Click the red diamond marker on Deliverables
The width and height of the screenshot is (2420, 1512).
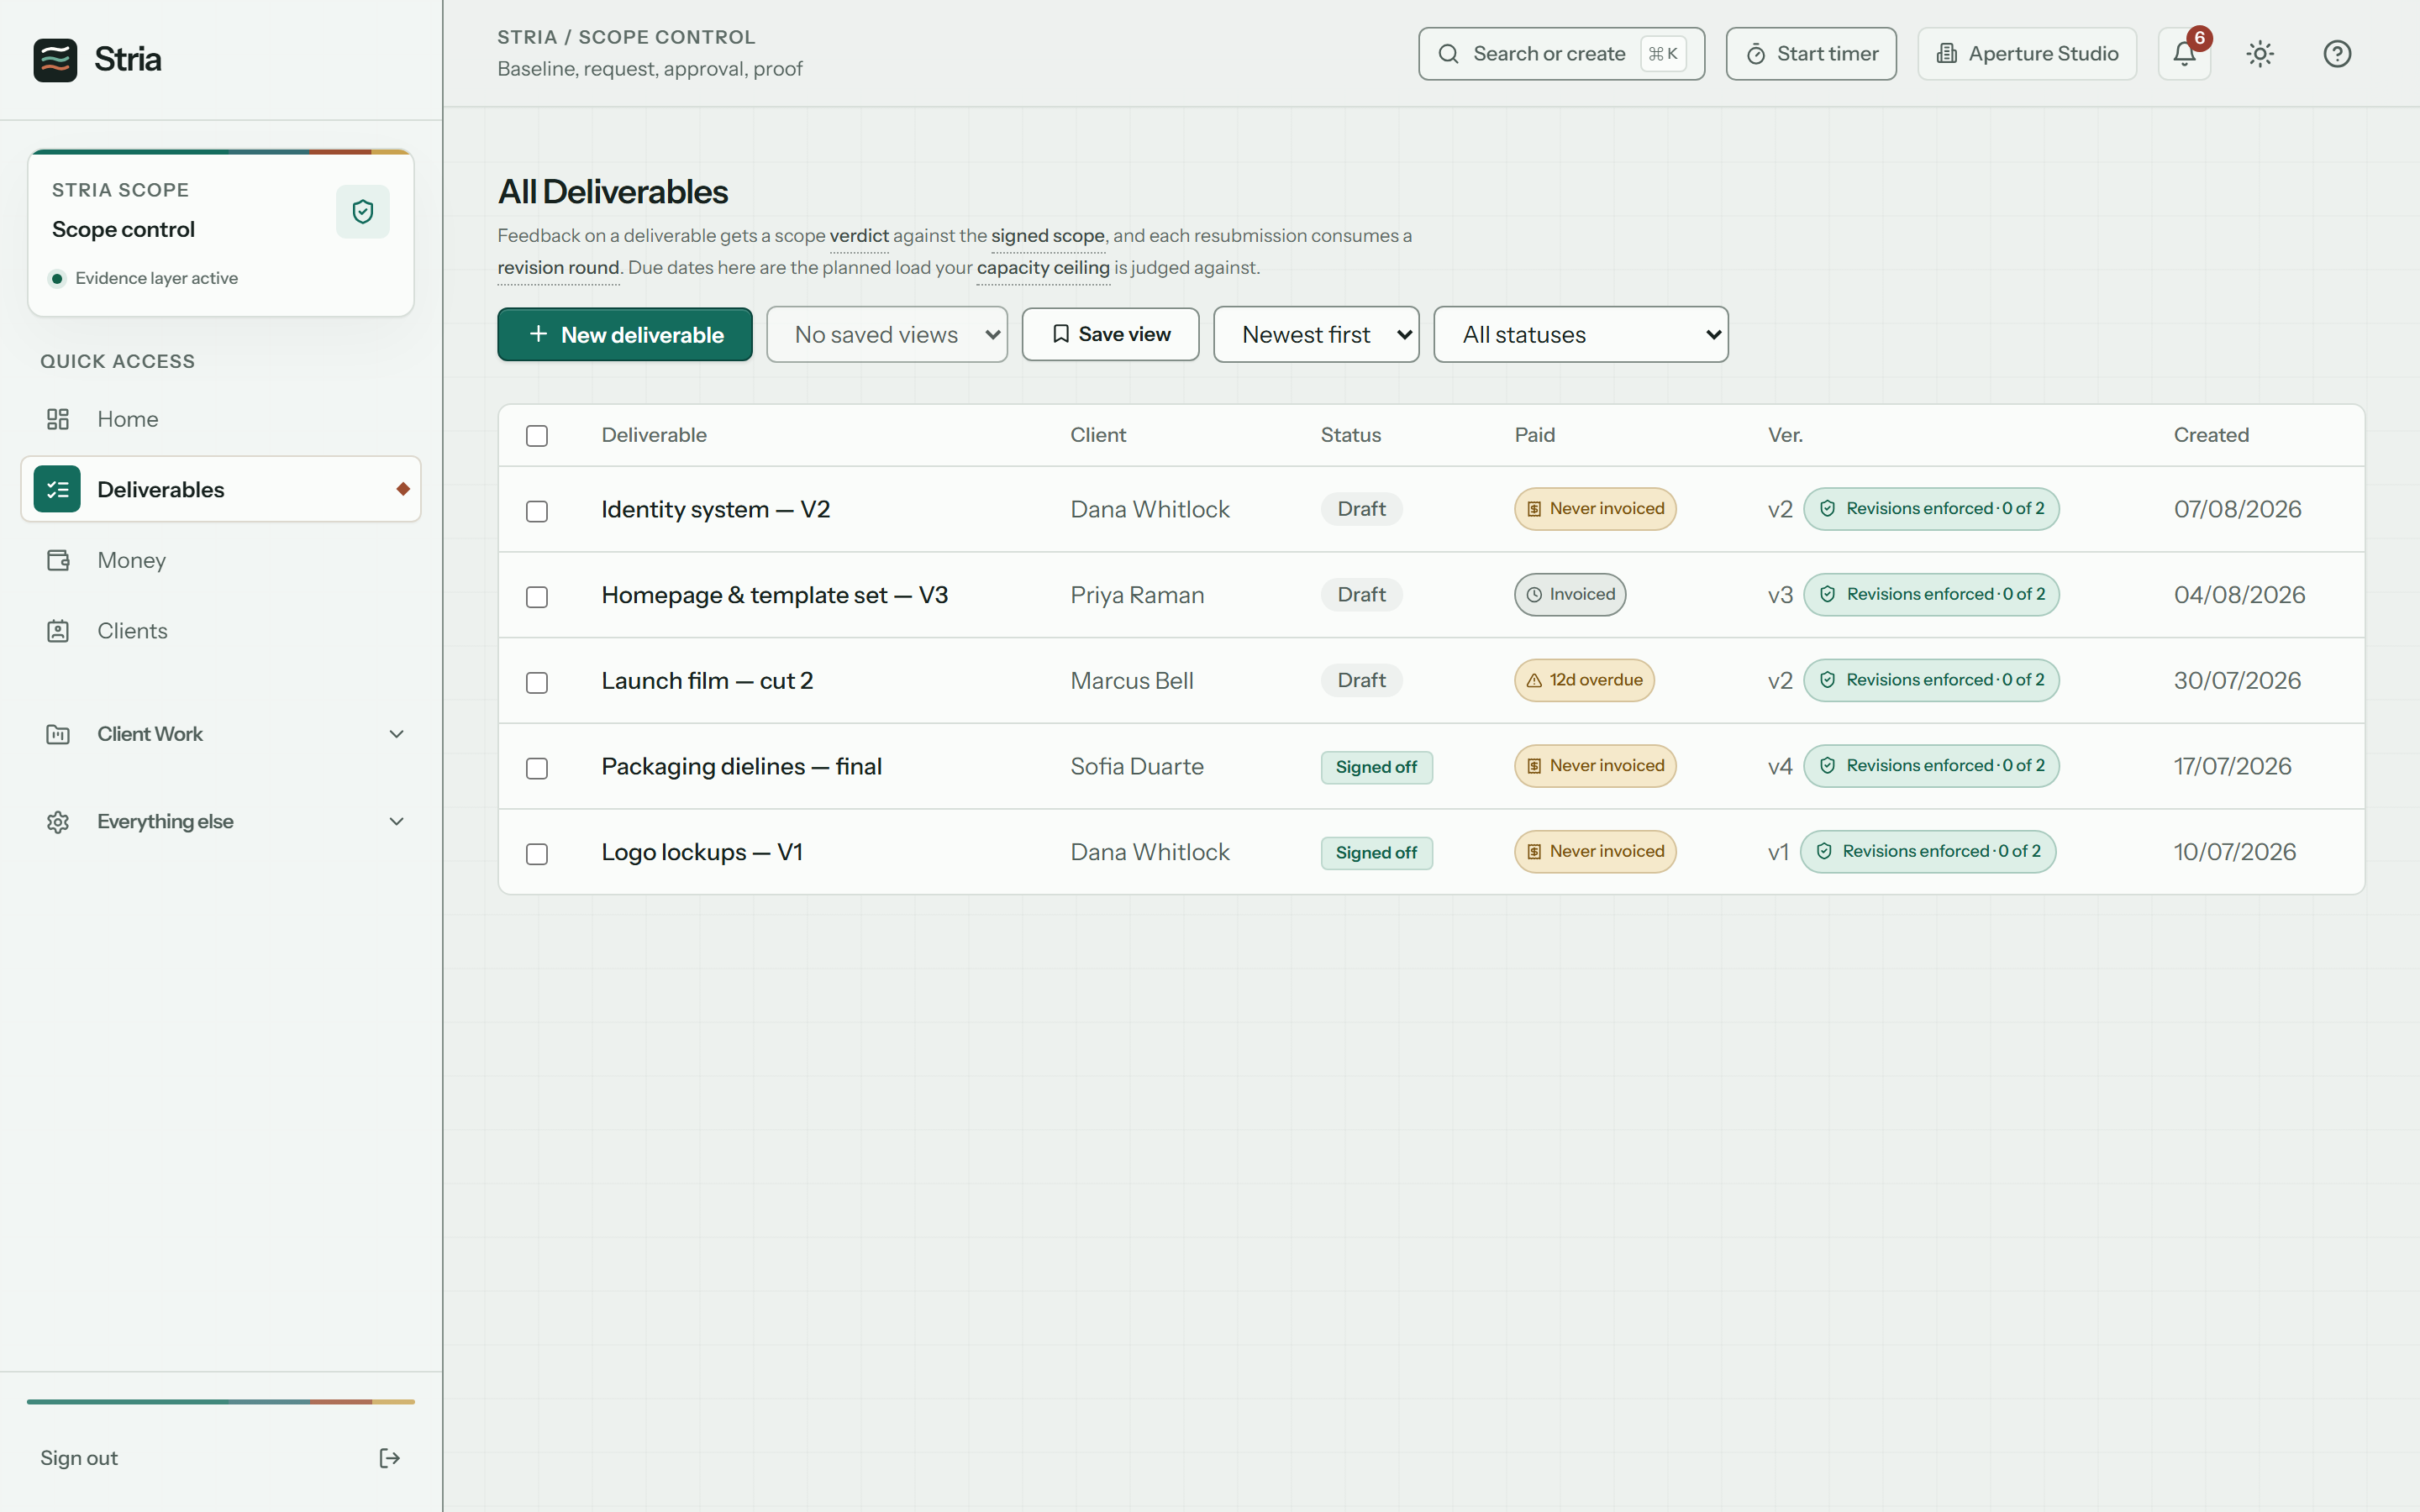pos(403,489)
